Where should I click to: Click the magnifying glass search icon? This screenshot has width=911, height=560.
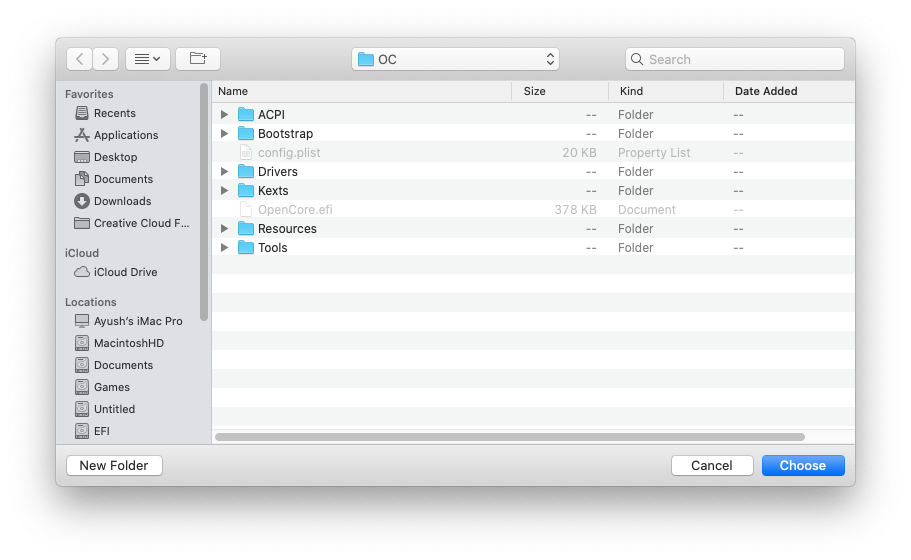pyautogui.click(x=637, y=59)
